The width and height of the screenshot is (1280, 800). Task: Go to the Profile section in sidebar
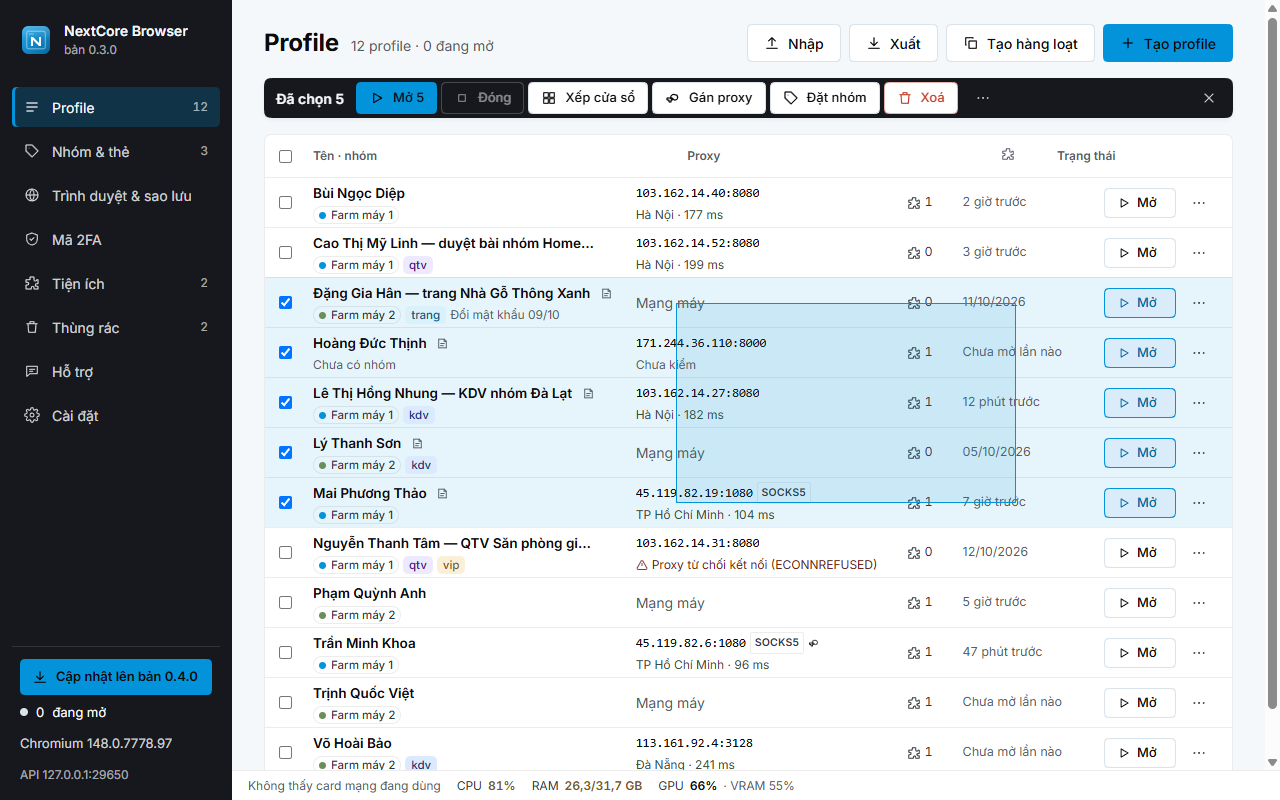click(116, 107)
